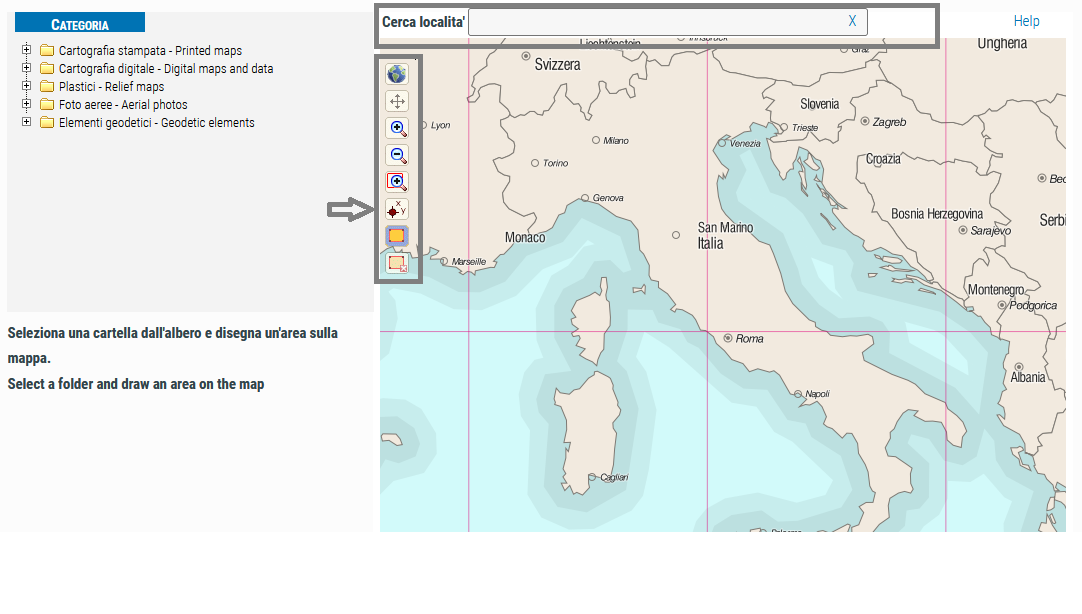Clear the search with the X button
This screenshot has width=1082, height=614.
pos(852,21)
